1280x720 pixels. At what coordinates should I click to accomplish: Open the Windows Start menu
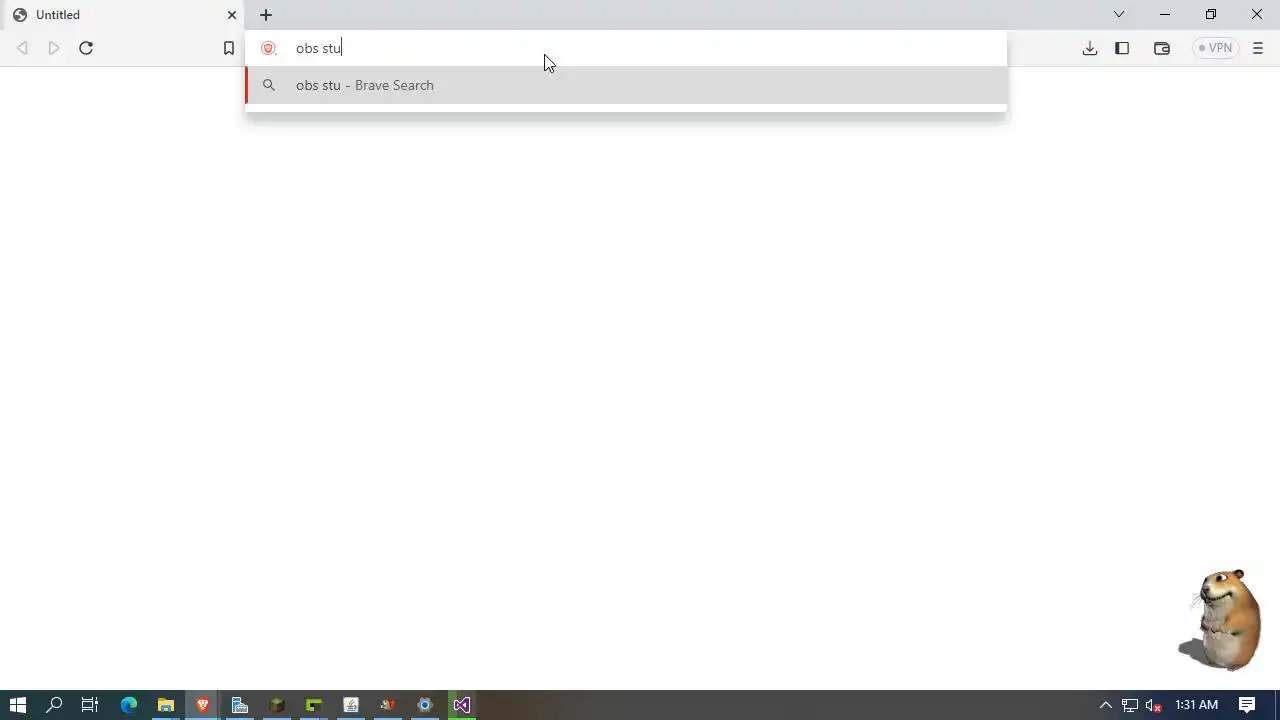[x=17, y=705]
